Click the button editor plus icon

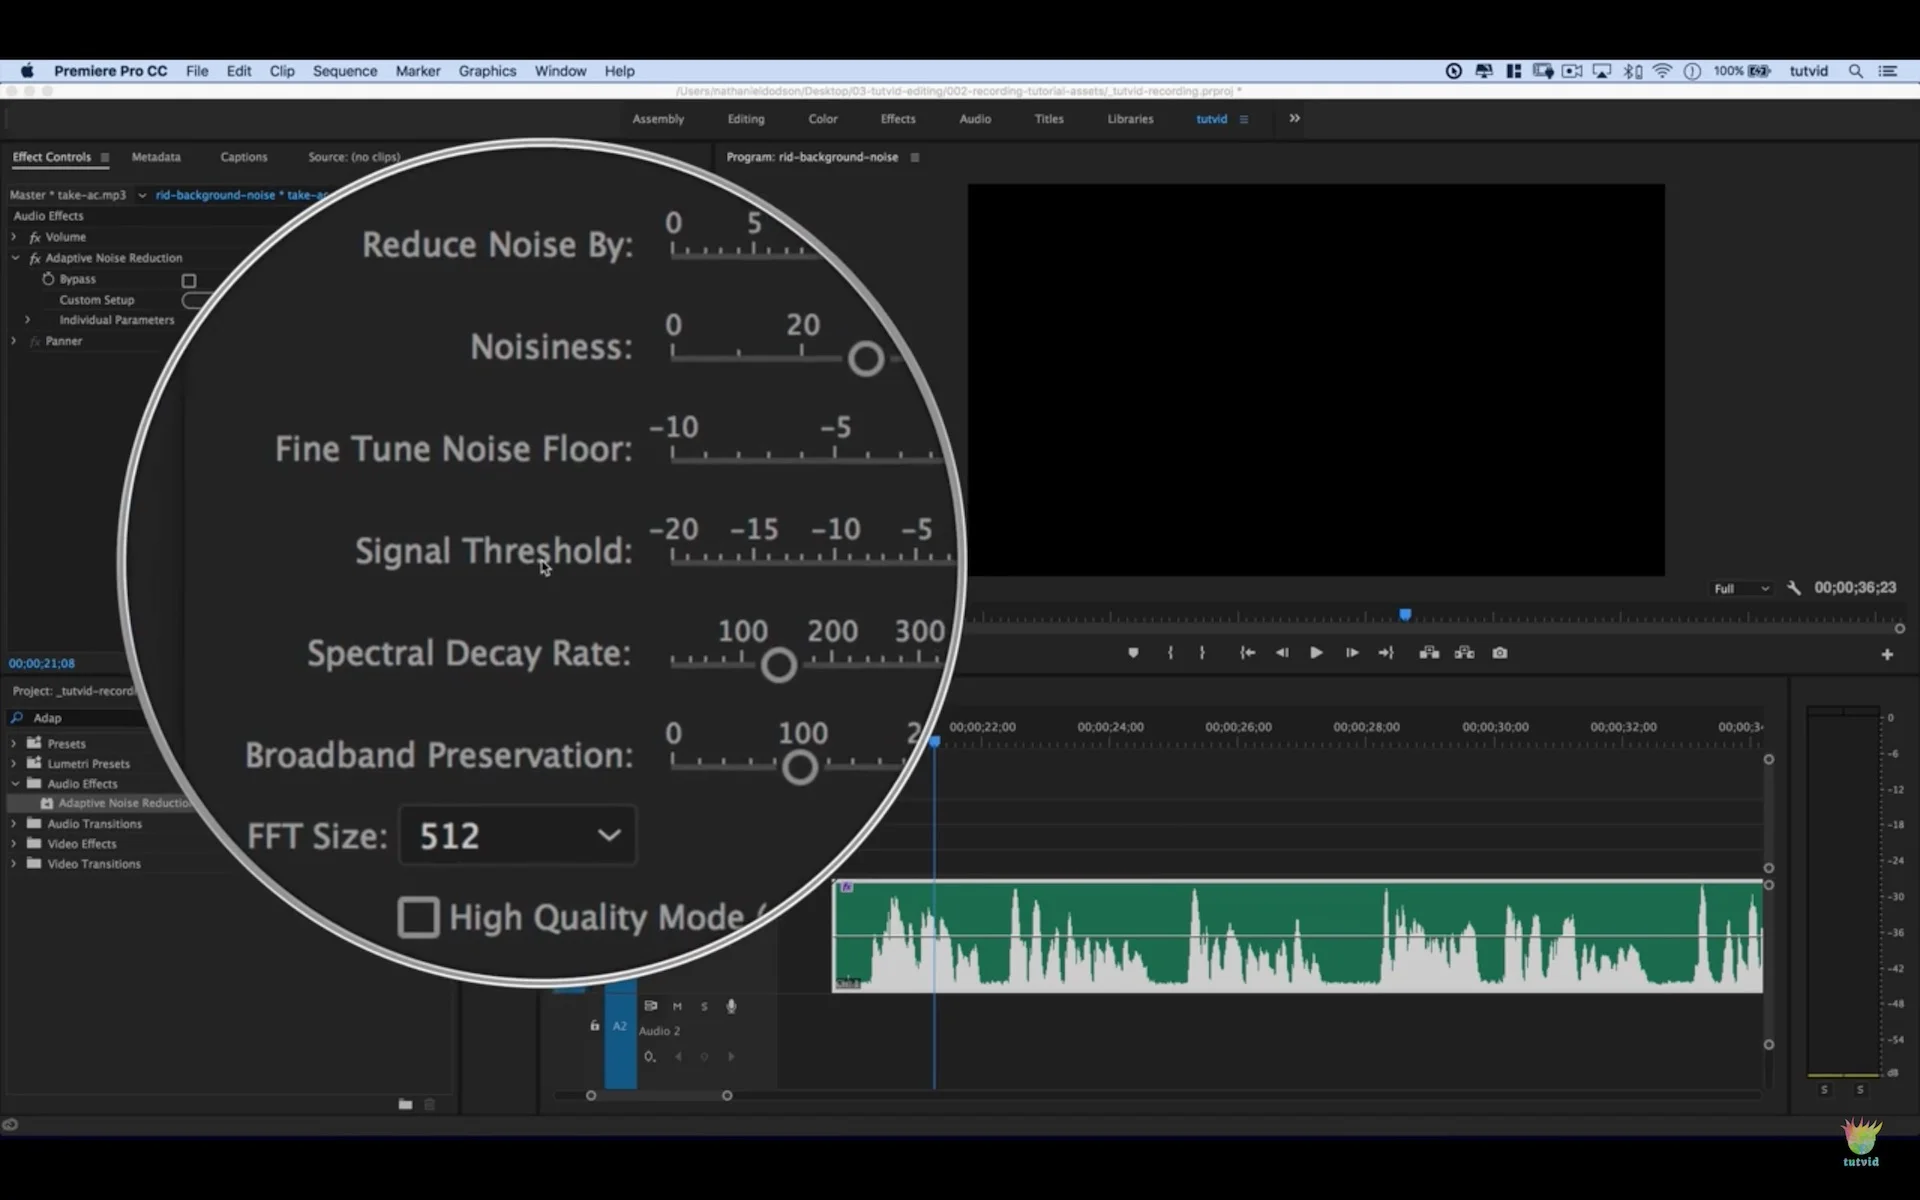[x=1887, y=654]
